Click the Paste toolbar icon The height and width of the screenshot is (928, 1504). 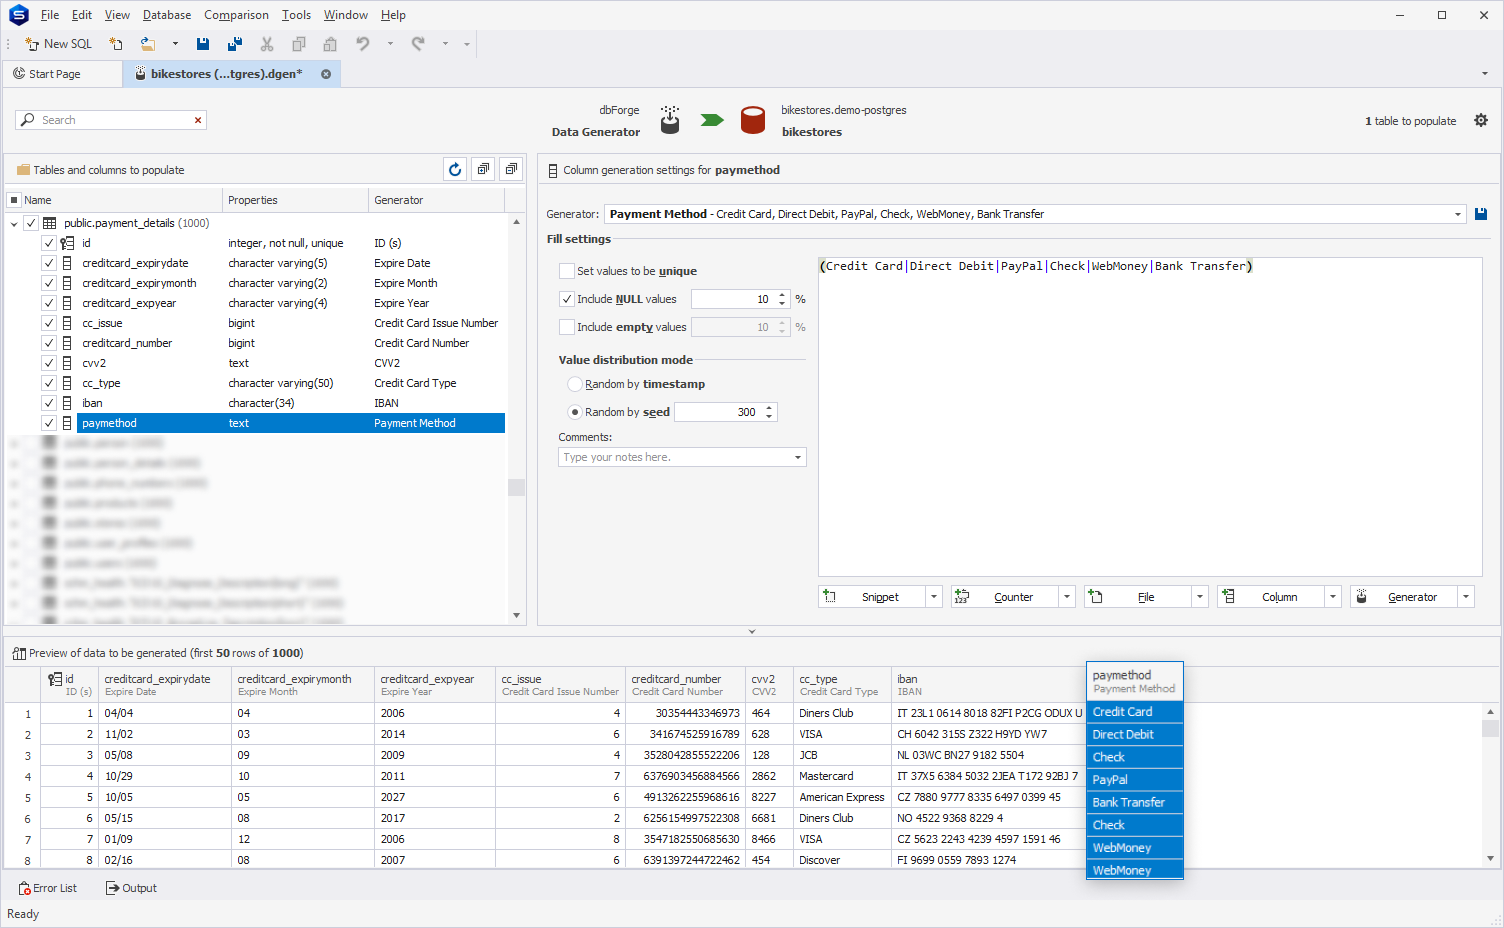tap(330, 44)
